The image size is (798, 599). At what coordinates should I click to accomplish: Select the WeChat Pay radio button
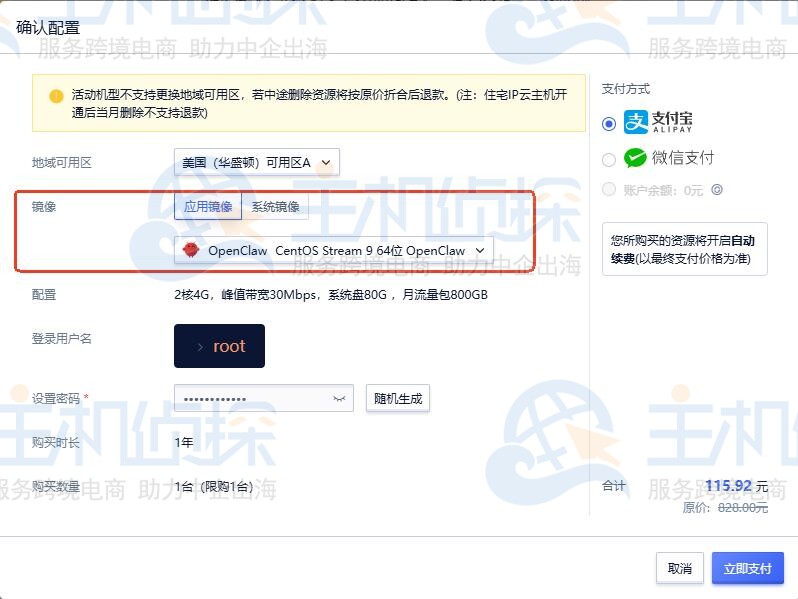609,160
